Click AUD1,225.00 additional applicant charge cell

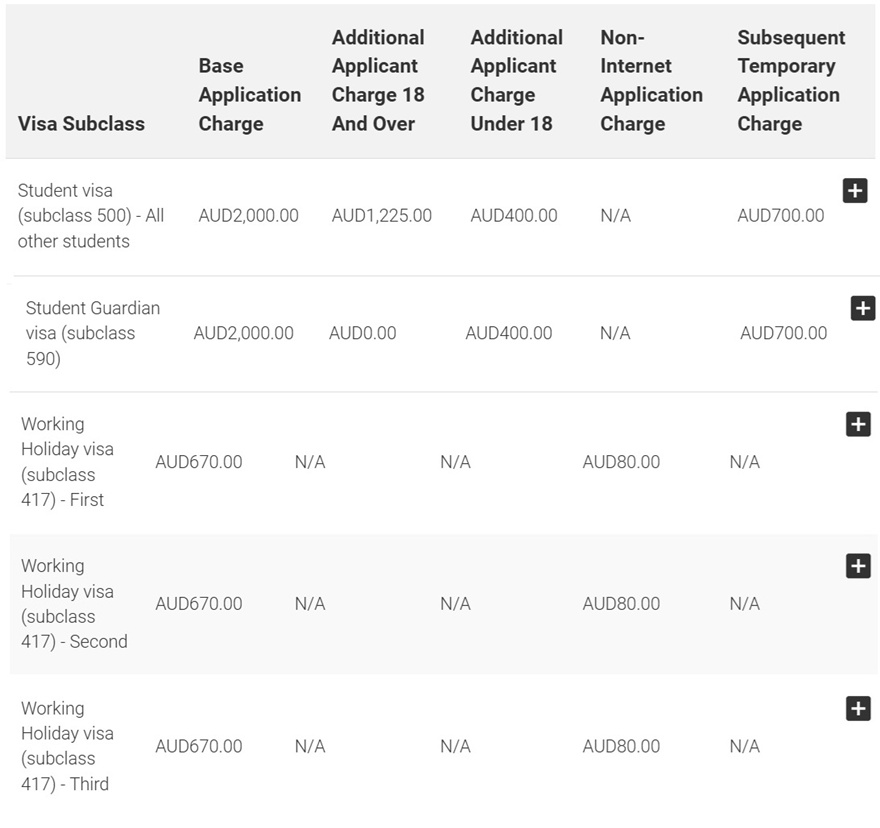pos(381,215)
